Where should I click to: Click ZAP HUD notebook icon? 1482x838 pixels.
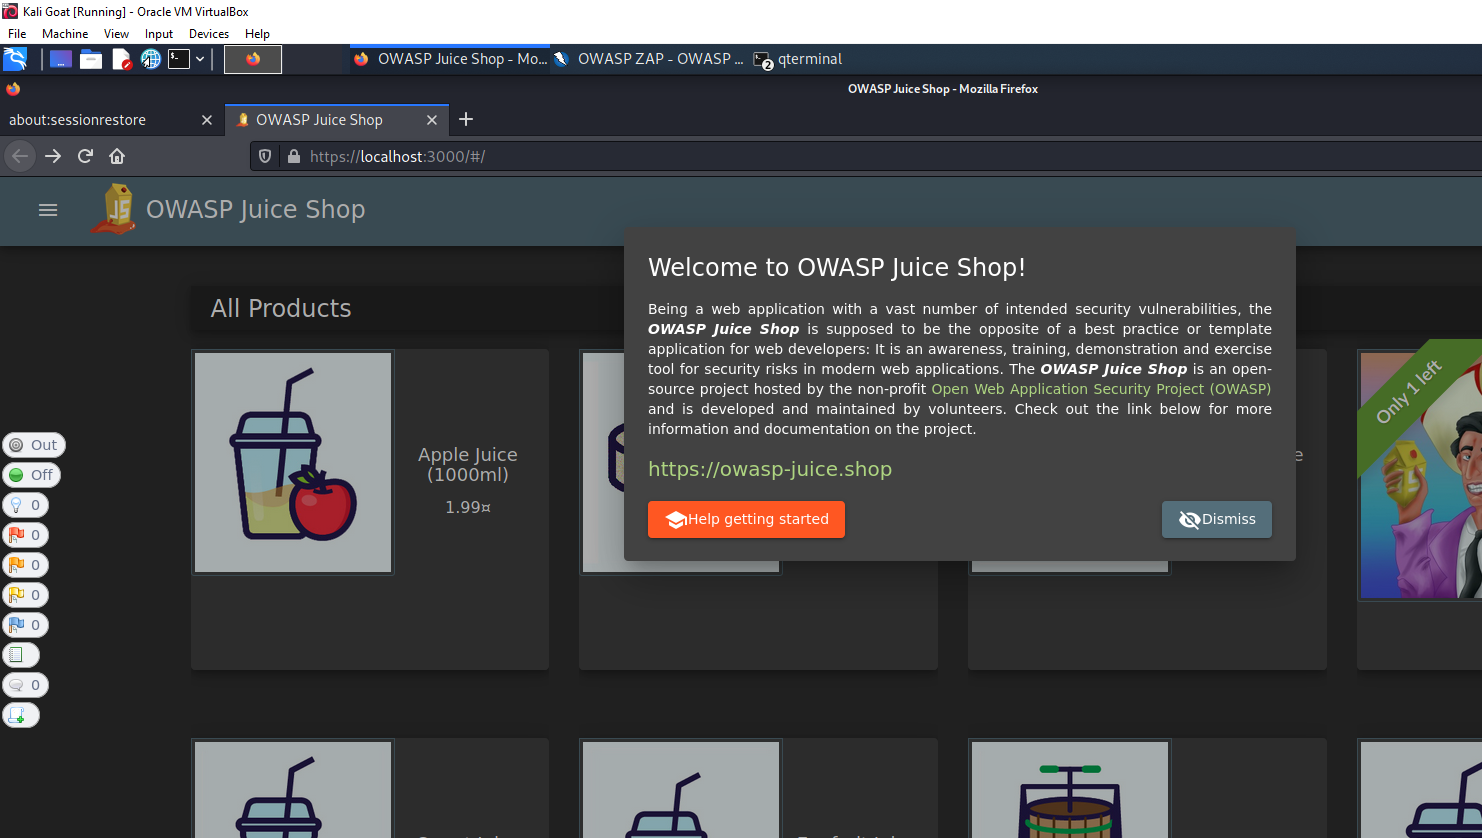click(21, 655)
